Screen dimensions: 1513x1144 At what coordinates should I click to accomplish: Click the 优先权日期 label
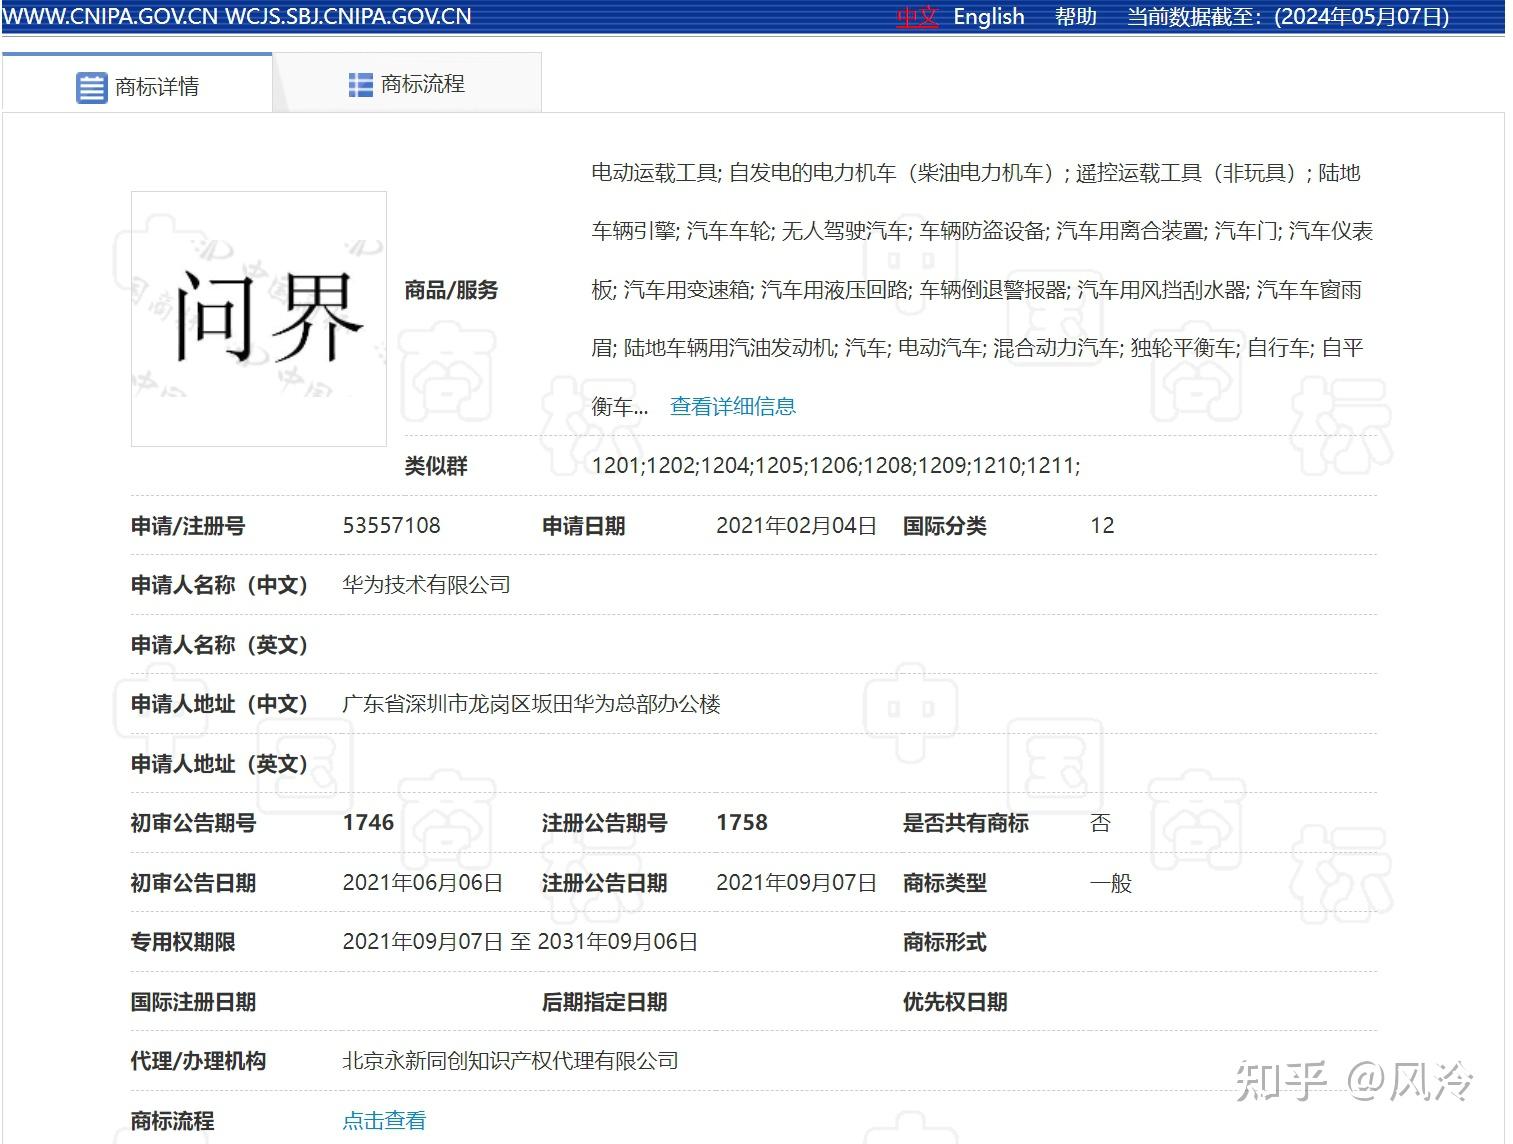tap(955, 1001)
